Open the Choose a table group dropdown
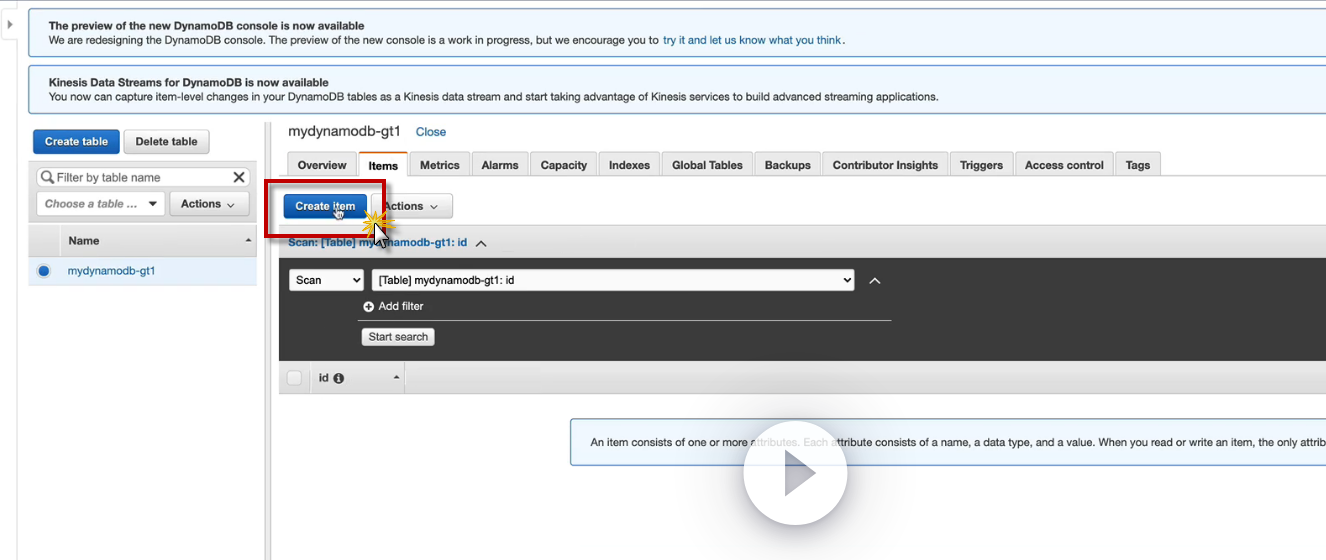1326x560 pixels. click(100, 204)
